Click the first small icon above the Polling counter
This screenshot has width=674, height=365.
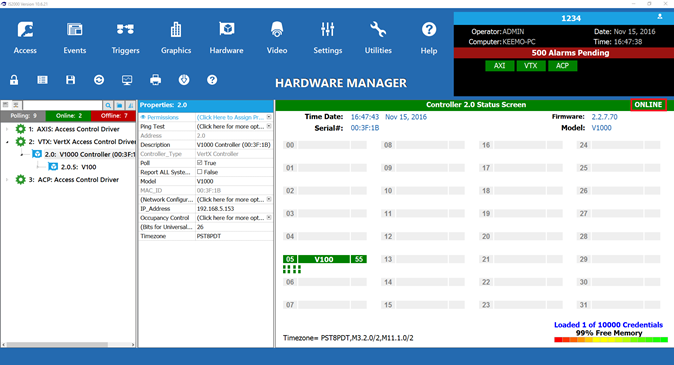click(6, 104)
